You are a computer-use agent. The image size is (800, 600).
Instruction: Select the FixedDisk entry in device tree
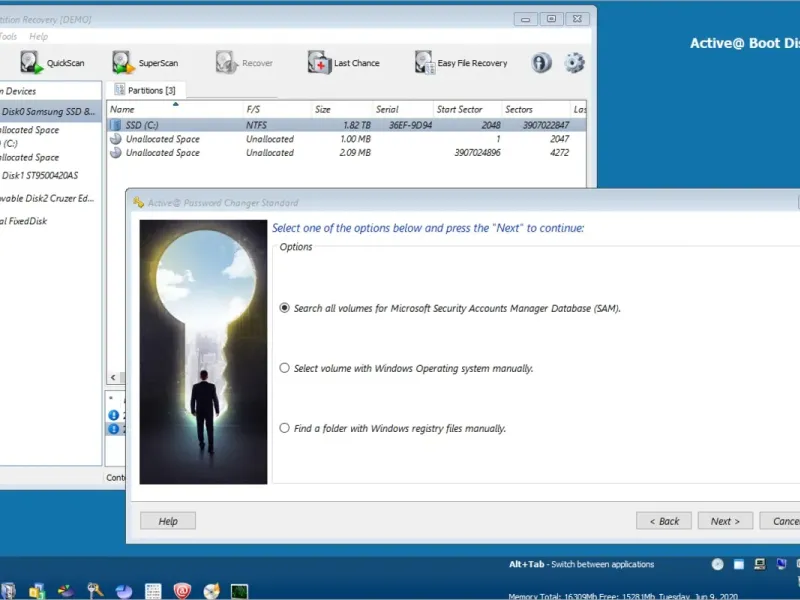(x=23, y=221)
